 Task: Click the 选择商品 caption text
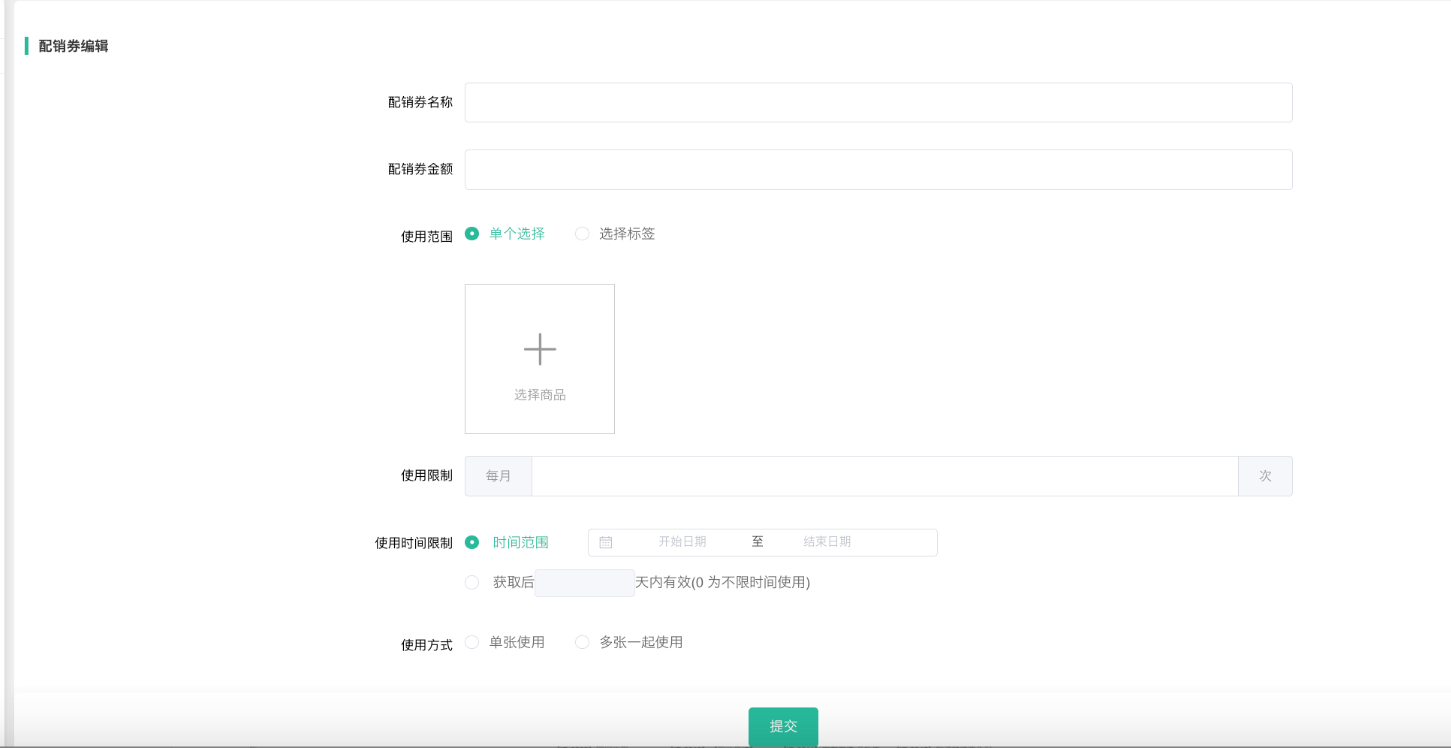539,395
